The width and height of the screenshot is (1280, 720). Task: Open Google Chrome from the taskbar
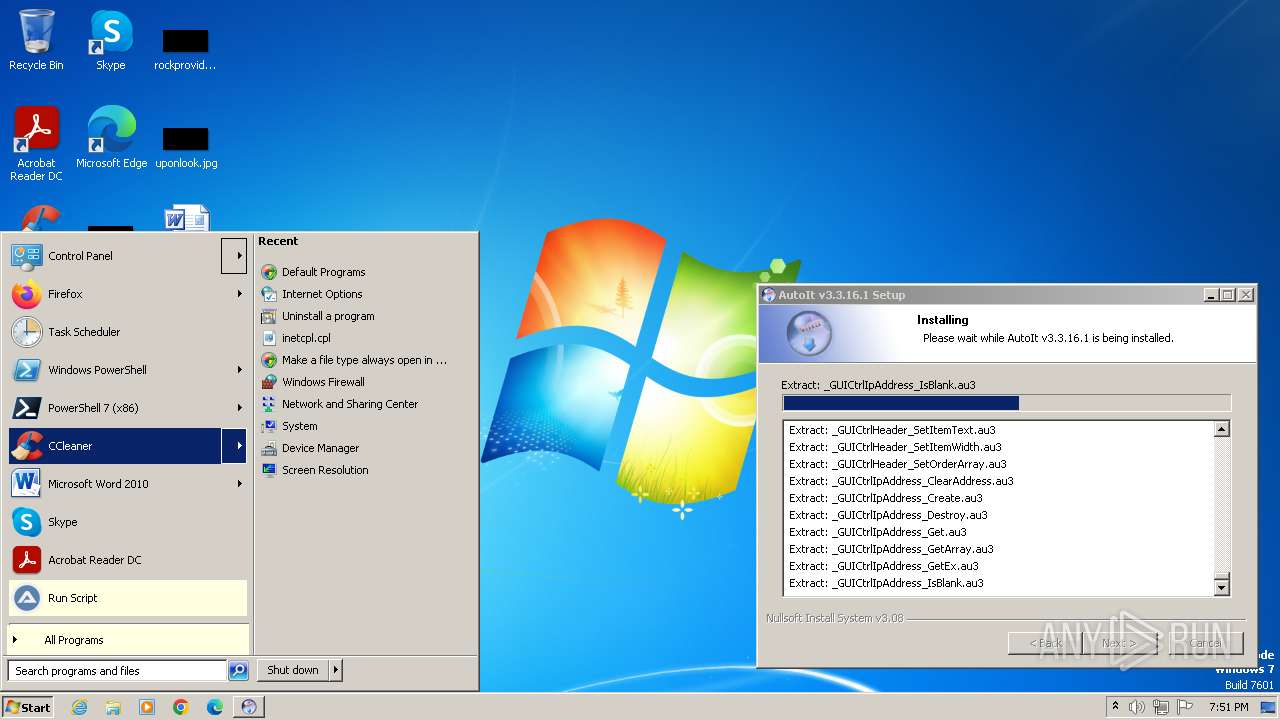coord(181,707)
